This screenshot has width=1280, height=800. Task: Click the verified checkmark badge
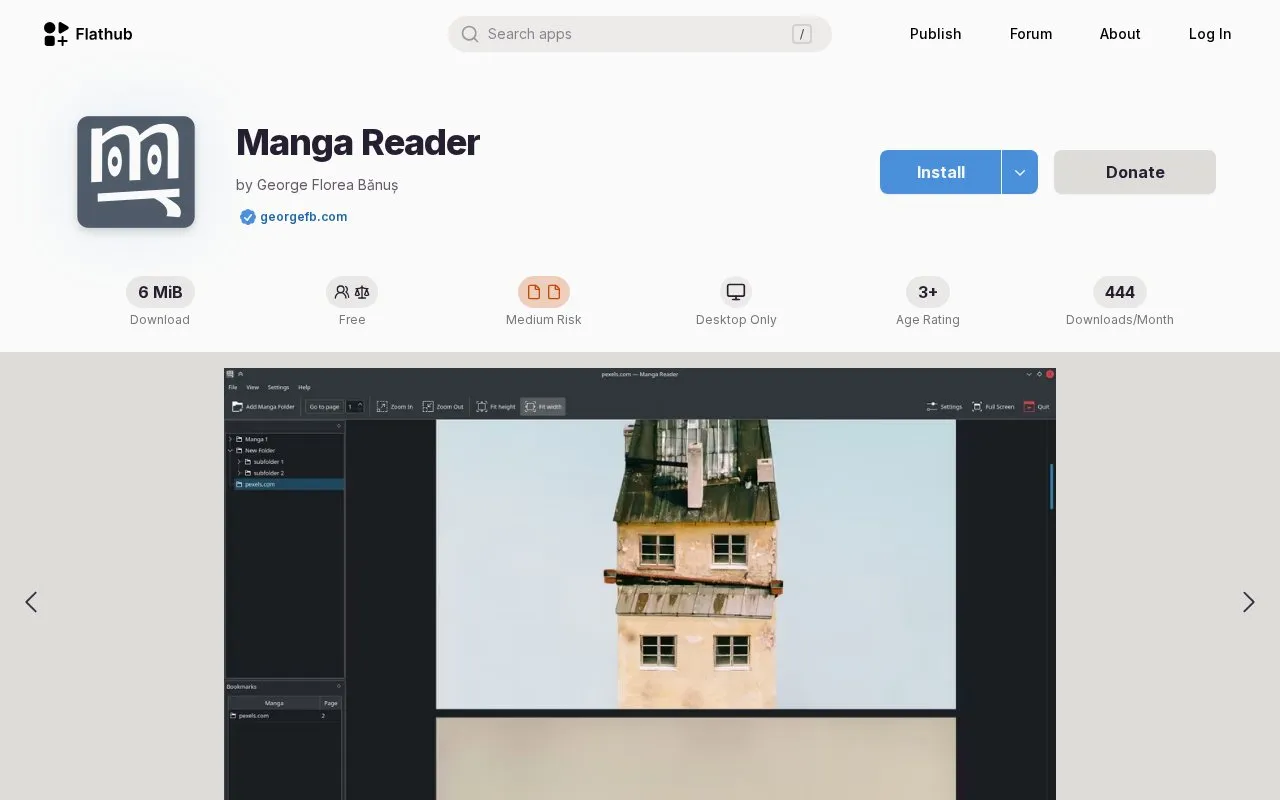pos(247,217)
